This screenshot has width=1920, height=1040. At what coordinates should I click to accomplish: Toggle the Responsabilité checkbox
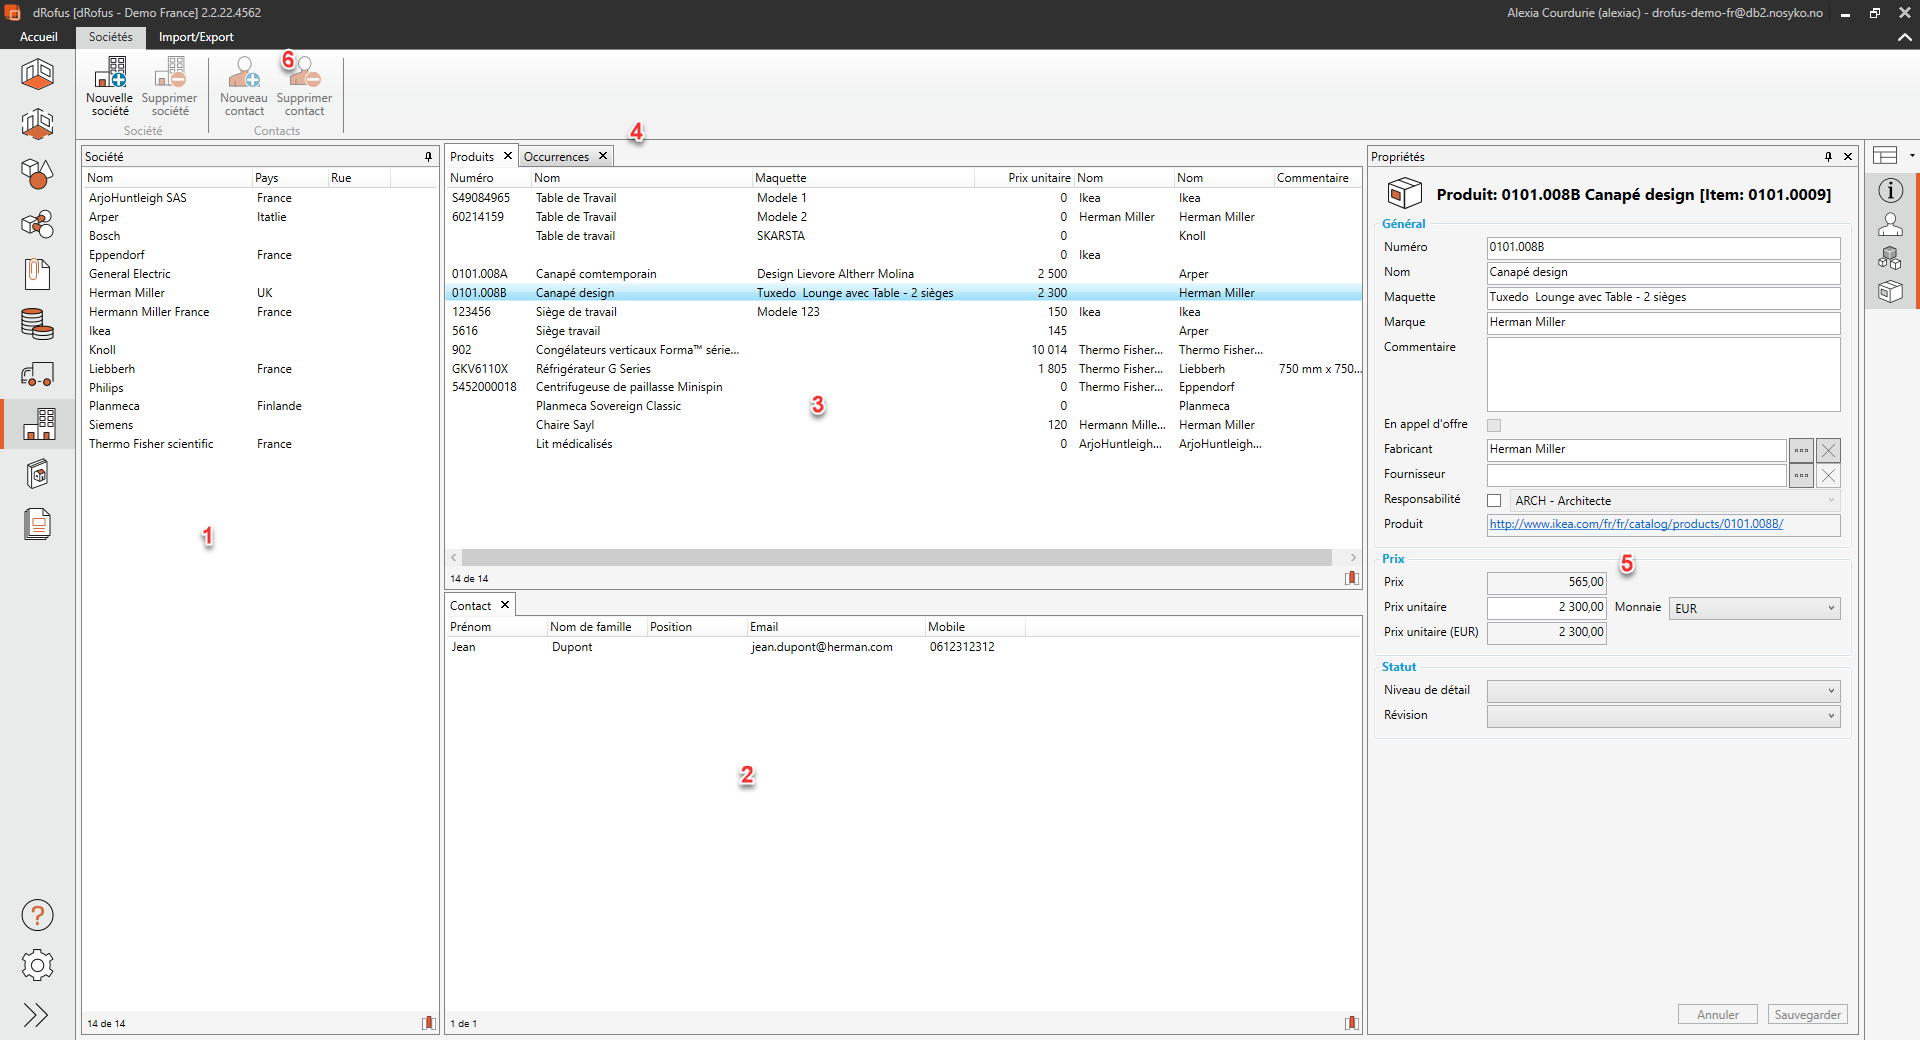click(1494, 501)
